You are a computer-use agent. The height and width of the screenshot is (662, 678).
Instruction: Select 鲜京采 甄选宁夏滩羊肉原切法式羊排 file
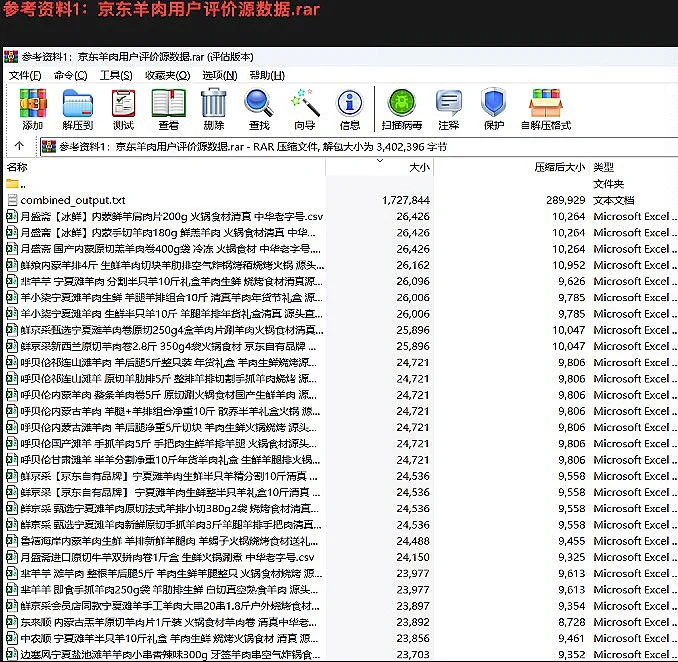[x=170, y=508]
